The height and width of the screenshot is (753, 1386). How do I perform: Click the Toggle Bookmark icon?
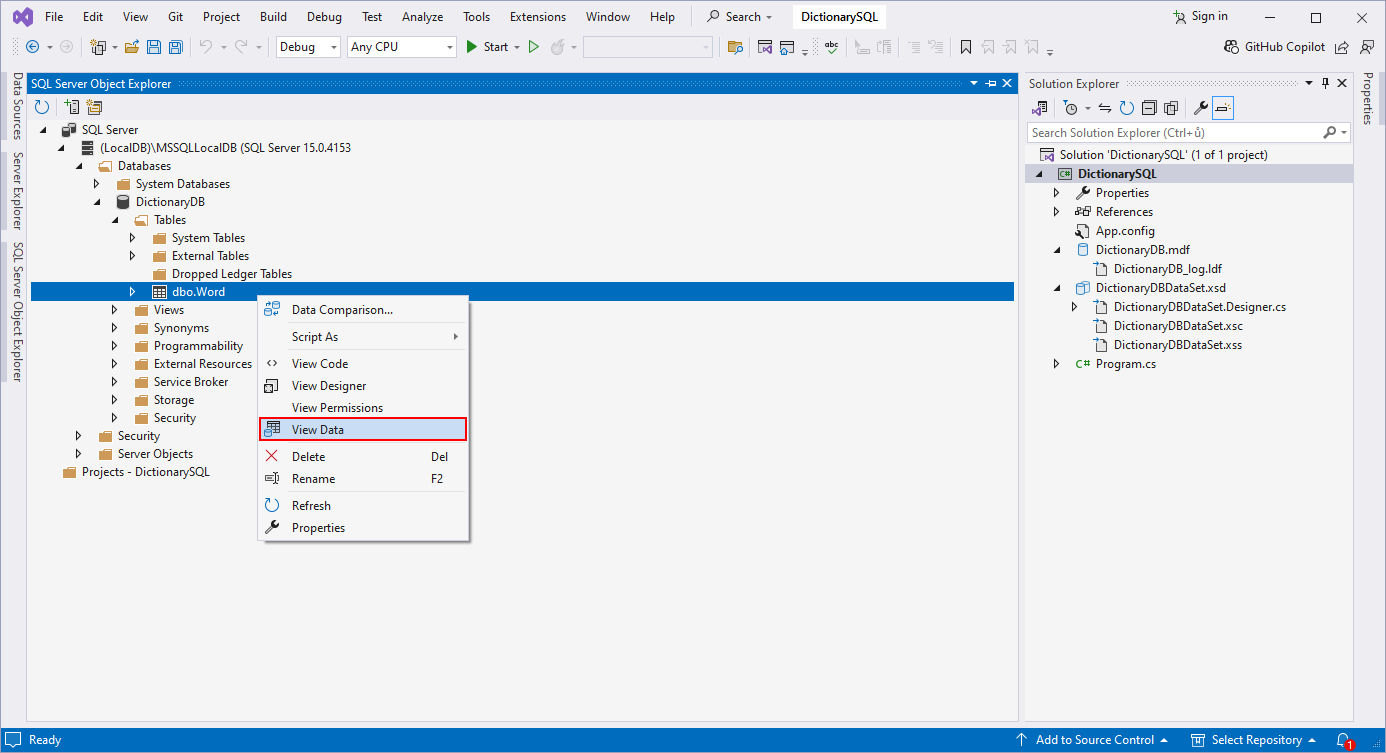966,47
